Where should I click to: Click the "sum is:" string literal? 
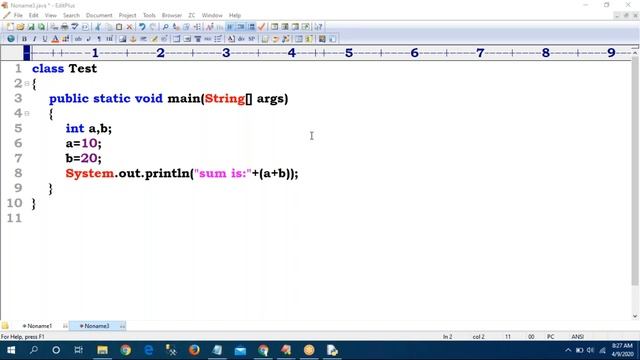[x=223, y=173]
